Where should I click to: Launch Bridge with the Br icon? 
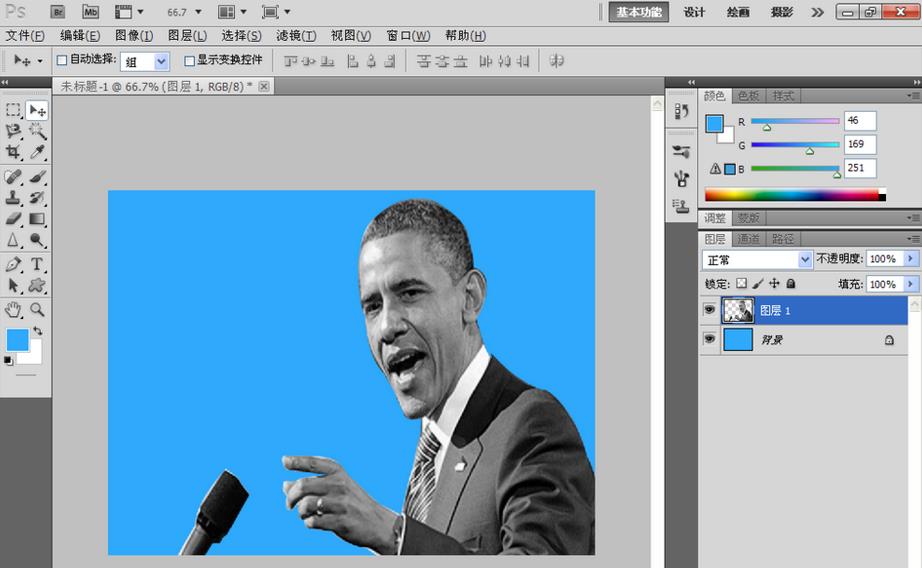point(58,12)
